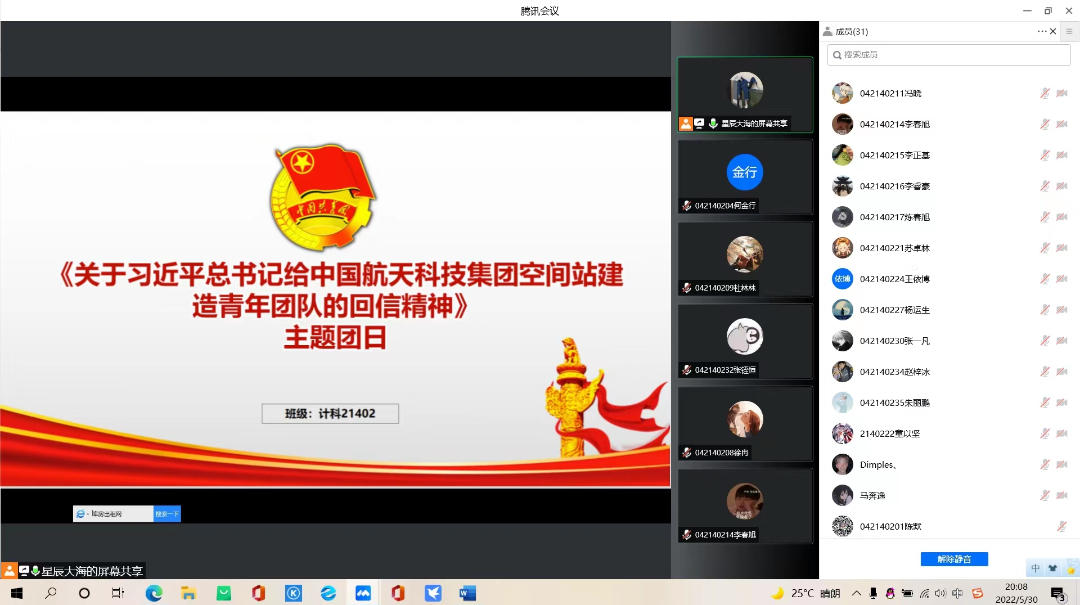Toggle microphone for member 042140211

1045,93
